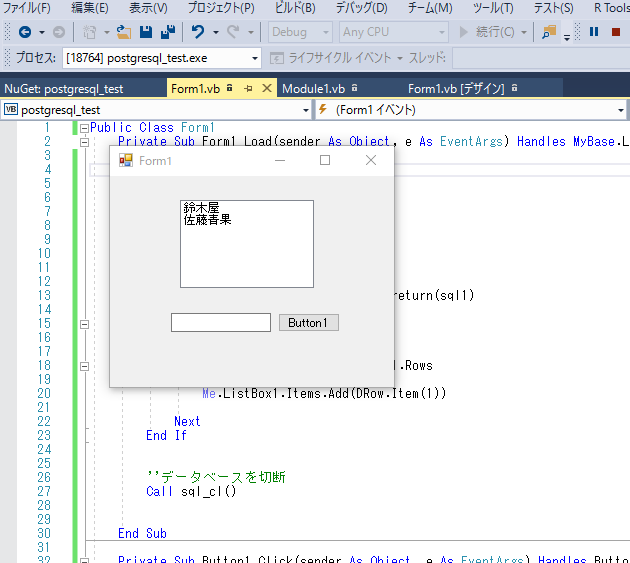This screenshot has height=563, width=630.
Task: Collapse the Public Class Form1 block
Action: 84,128
